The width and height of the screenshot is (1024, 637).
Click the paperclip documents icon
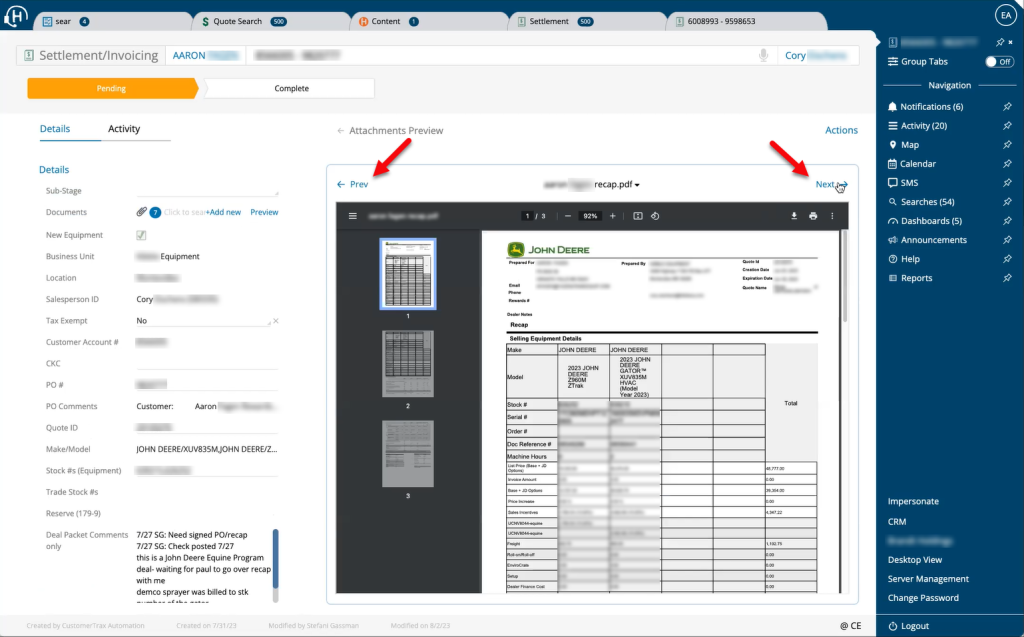click(142, 212)
